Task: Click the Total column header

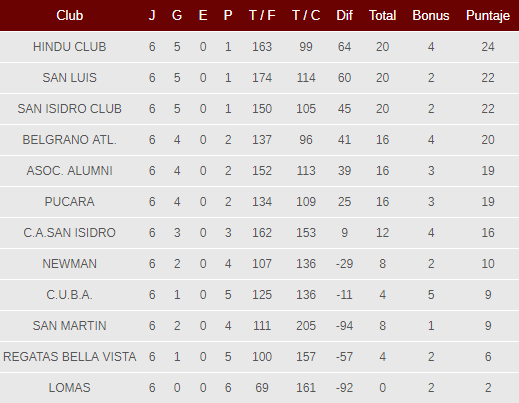Action: click(382, 15)
